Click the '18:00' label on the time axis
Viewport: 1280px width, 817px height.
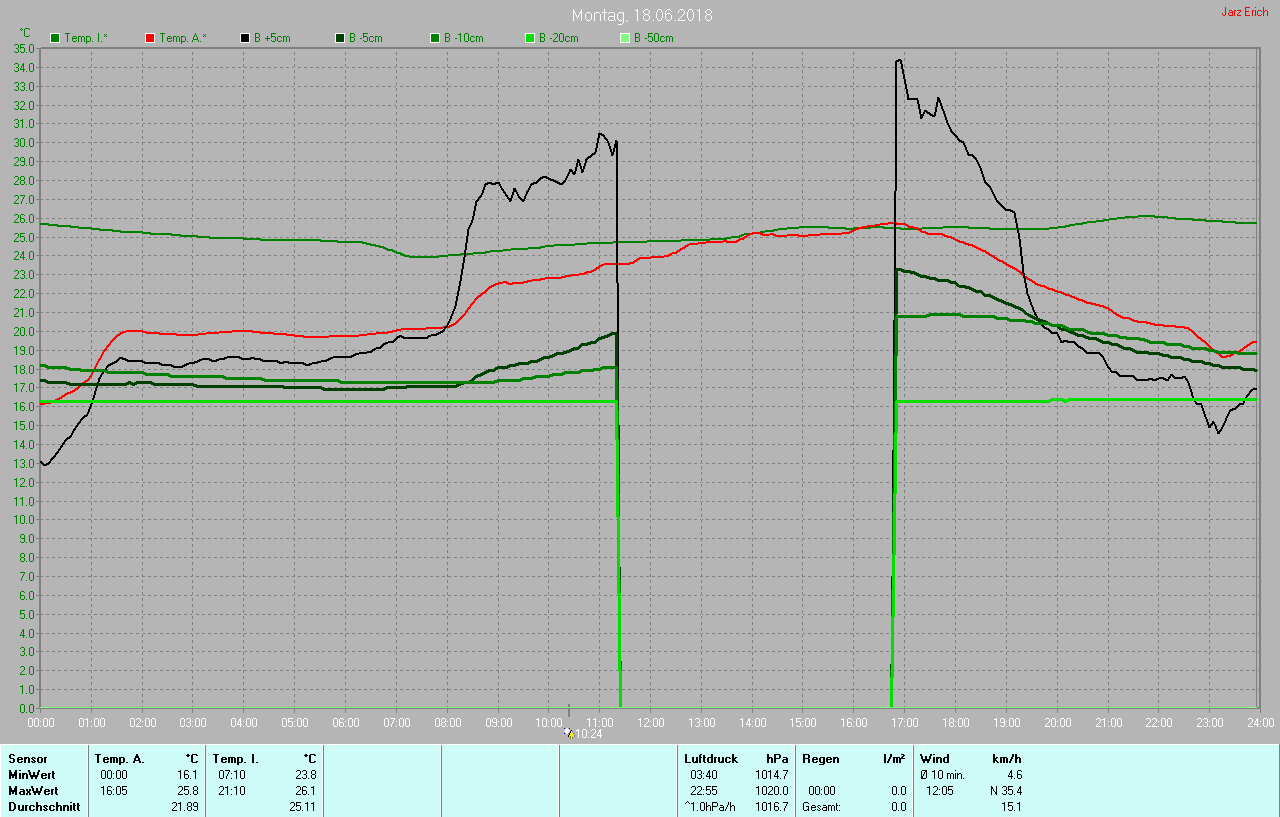click(956, 722)
